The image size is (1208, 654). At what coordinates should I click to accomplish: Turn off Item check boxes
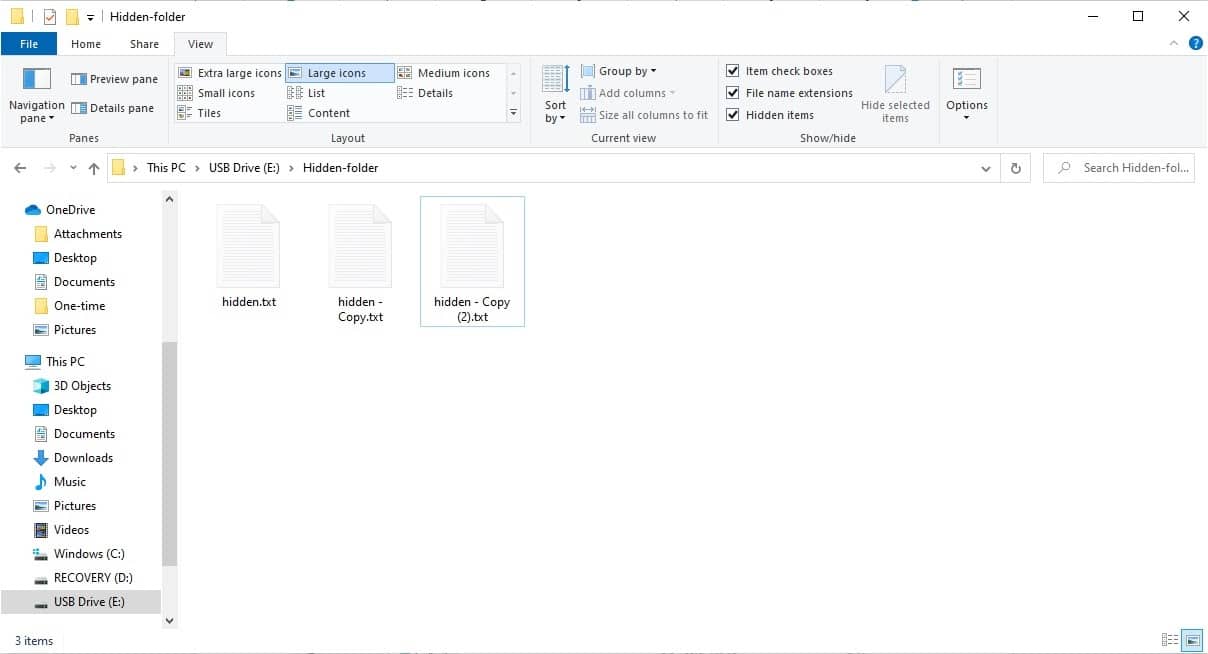(733, 70)
